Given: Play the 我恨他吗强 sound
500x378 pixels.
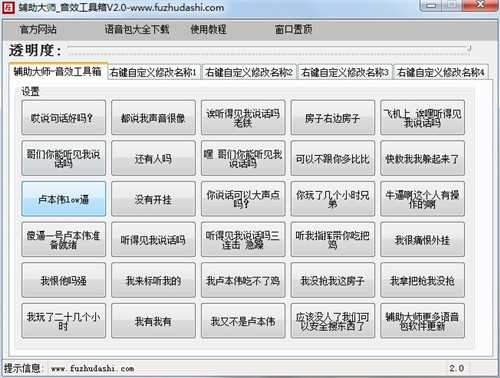Looking at the screenshot, I should click(63, 280).
